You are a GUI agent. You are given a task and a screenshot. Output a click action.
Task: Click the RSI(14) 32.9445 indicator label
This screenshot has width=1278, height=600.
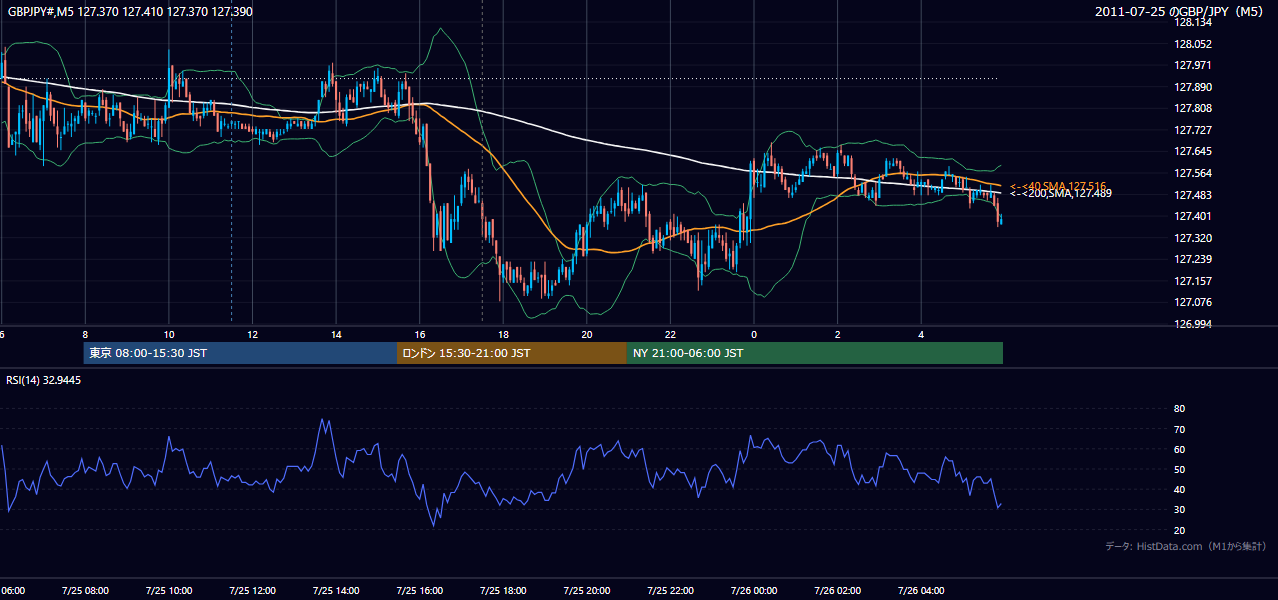(44, 380)
